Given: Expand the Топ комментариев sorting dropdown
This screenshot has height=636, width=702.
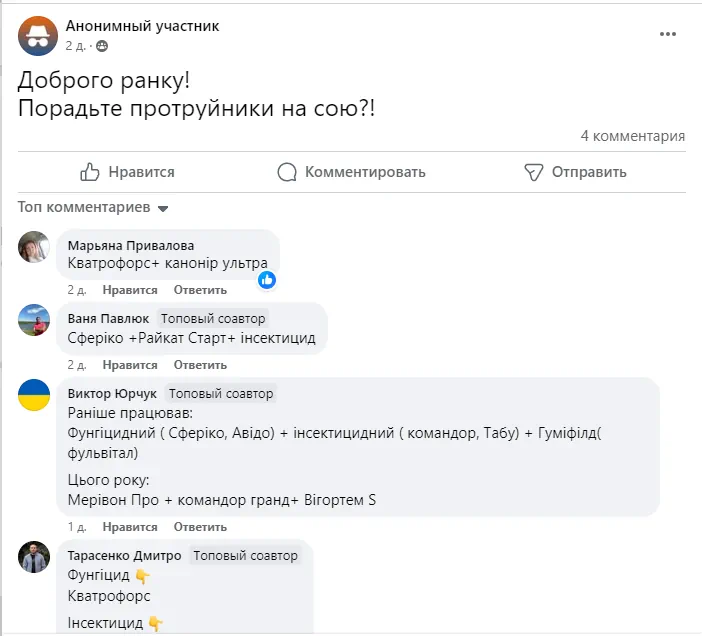Looking at the screenshot, I should click(x=163, y=208).
